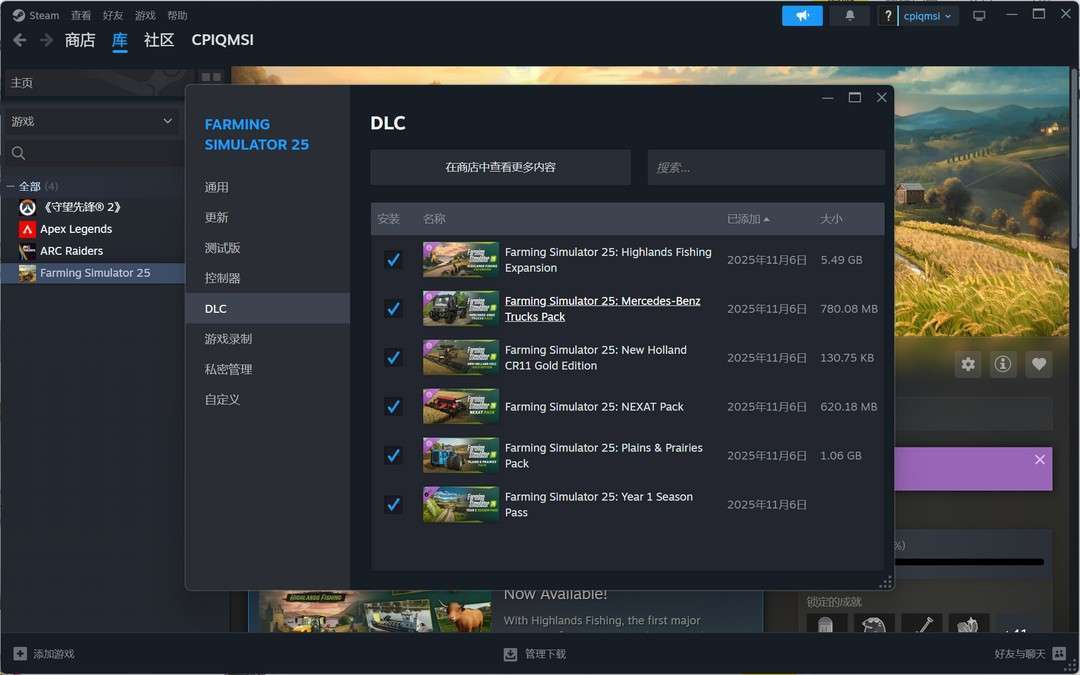This screenshot has width=1080, height=675.
Task: Open the cpiqmsi account dropdown
Action: tap(927, 16)
